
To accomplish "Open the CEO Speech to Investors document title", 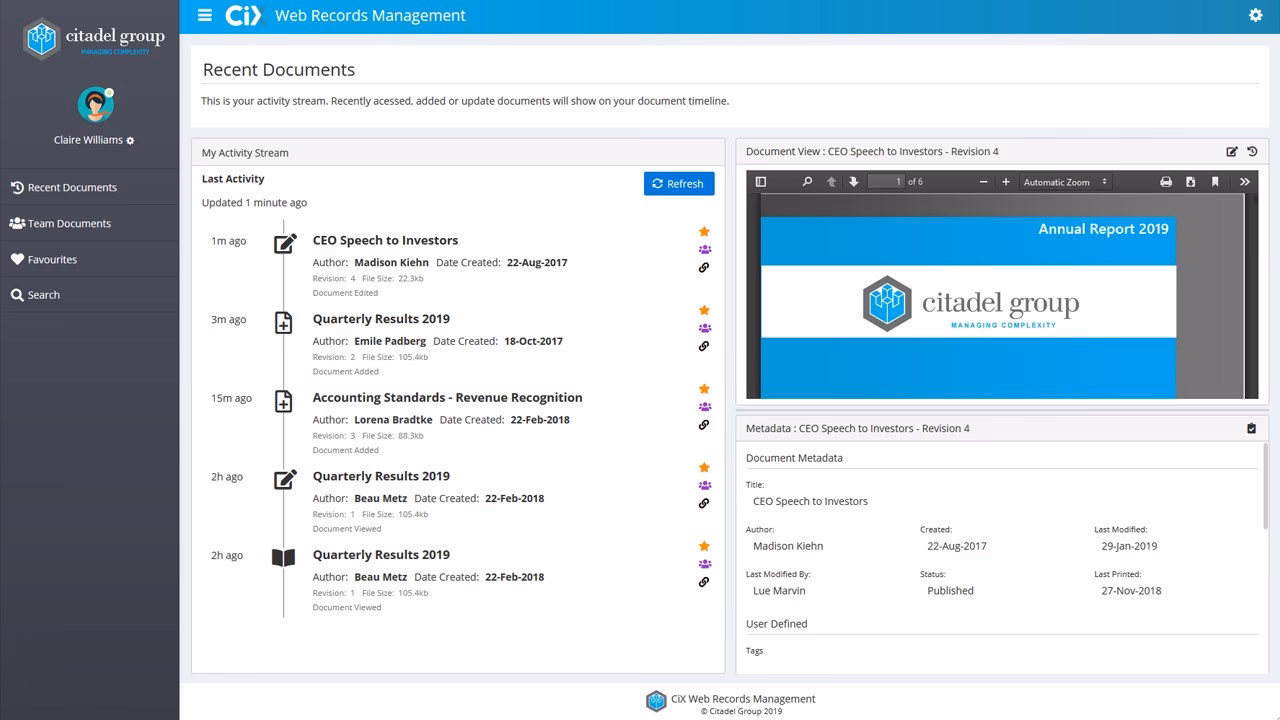I will coord(385,240).
